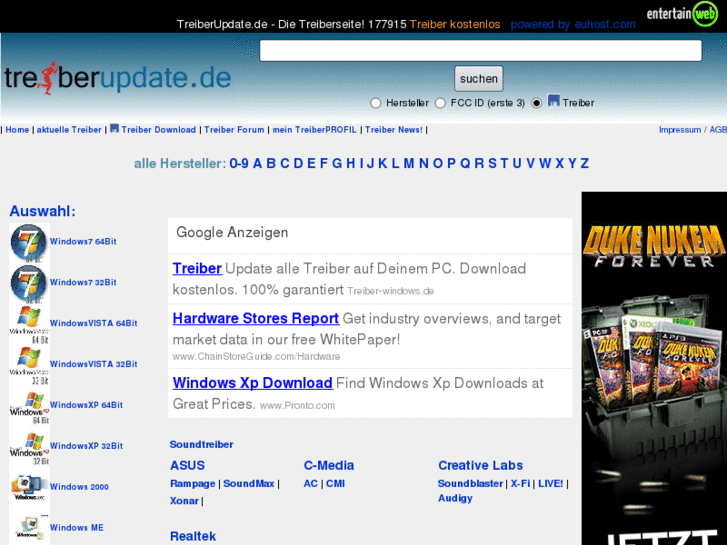Open the WindowsVISTA 32Bit text link
Image resolution: width=727 pixels, height=545 pixels.
tap(94, 364)
